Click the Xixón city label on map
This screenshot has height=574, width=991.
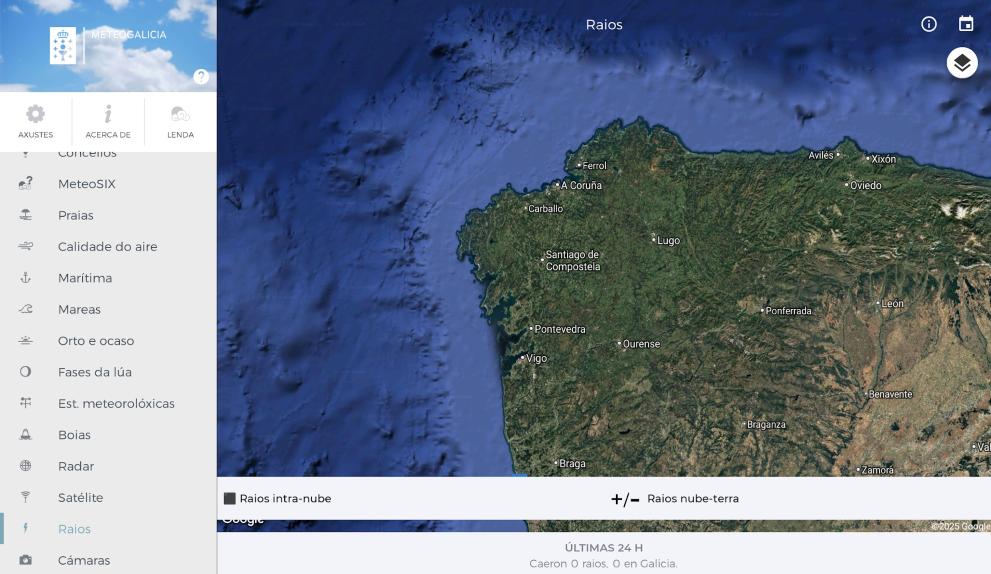[884, 159]
